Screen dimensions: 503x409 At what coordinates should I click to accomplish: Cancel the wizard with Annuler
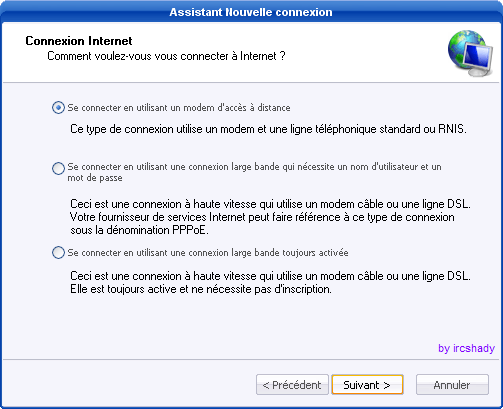(452, 385)
